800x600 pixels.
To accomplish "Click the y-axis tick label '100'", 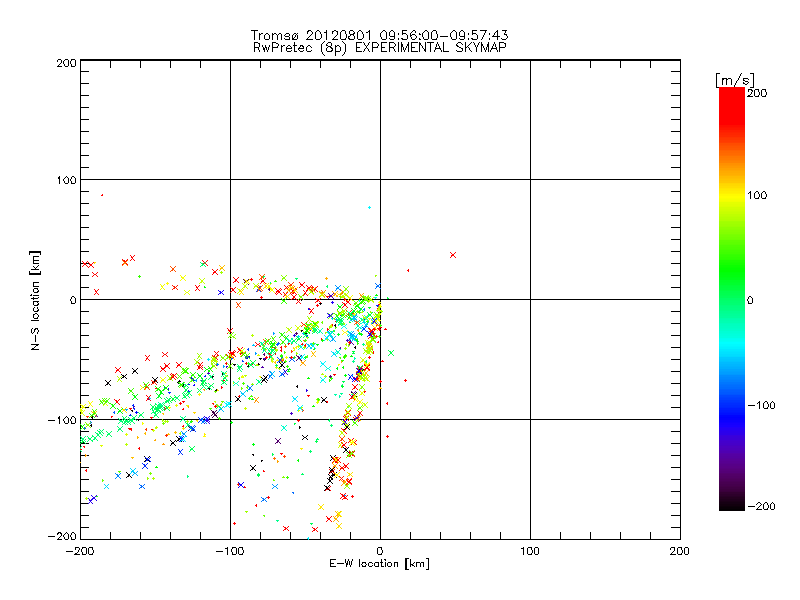I will point(66,180).
